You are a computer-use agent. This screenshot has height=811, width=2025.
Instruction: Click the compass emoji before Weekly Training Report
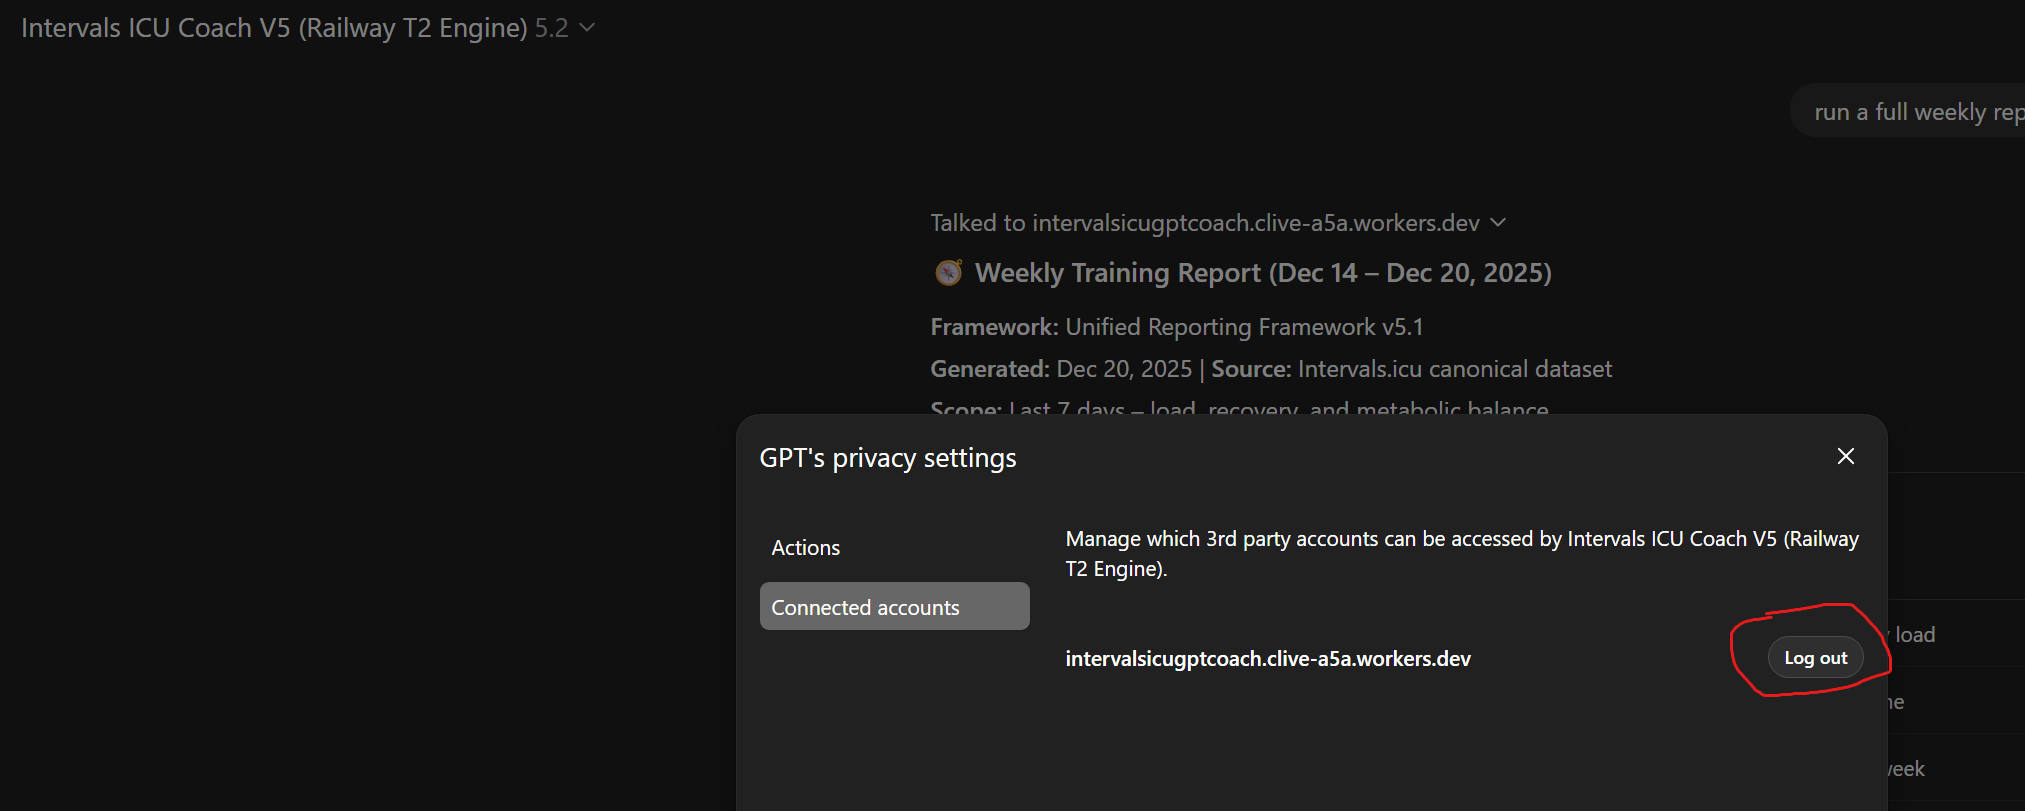point(948,272)
